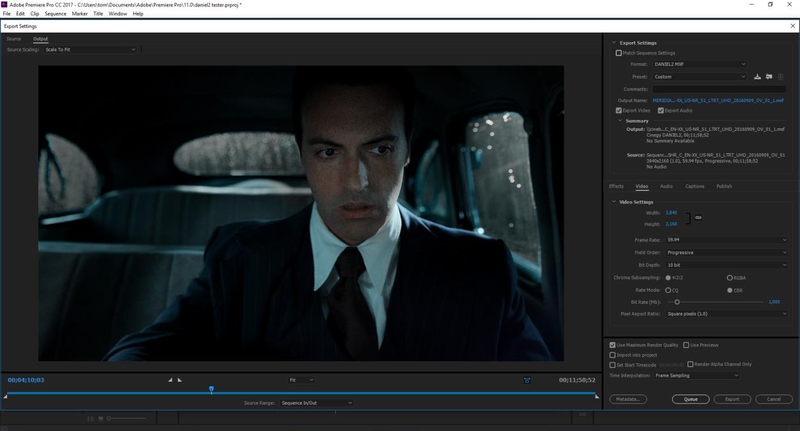Open the Source Range Sequence In/Out dropdown
The image size is (800, 431).
[x=316, y=403]
